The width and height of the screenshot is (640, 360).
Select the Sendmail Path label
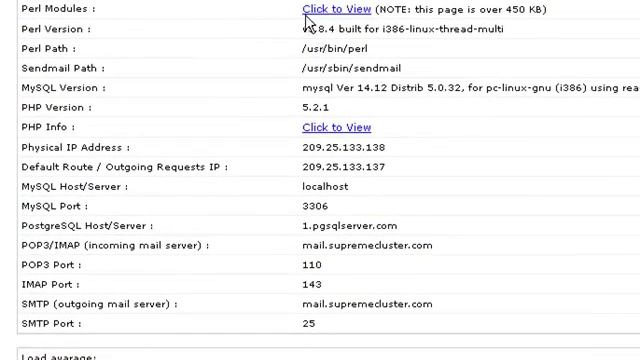pyautogui.click(x=63, y=69)
